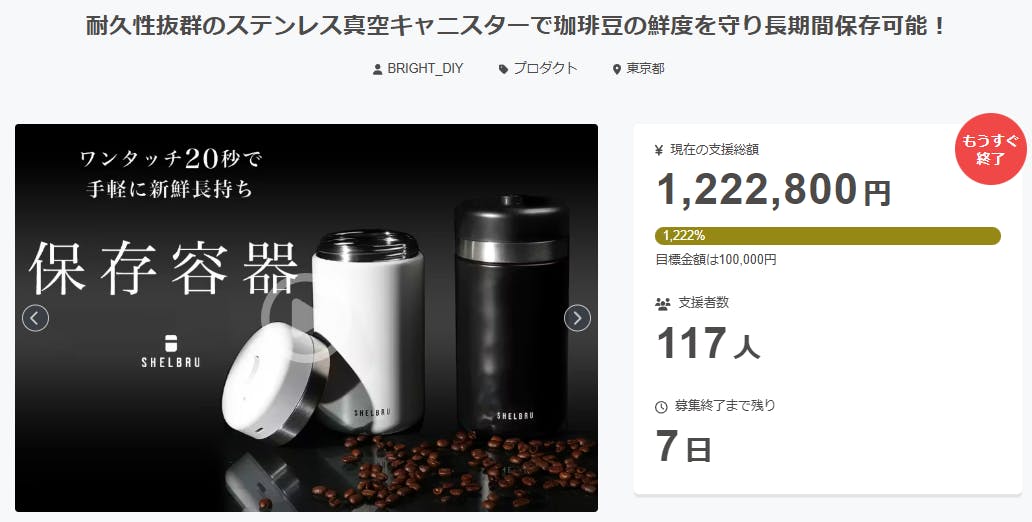Viewport: 1032px width, 522px height.
Task: Show the previous slide with the left arrow
Action: coord(36,318)
